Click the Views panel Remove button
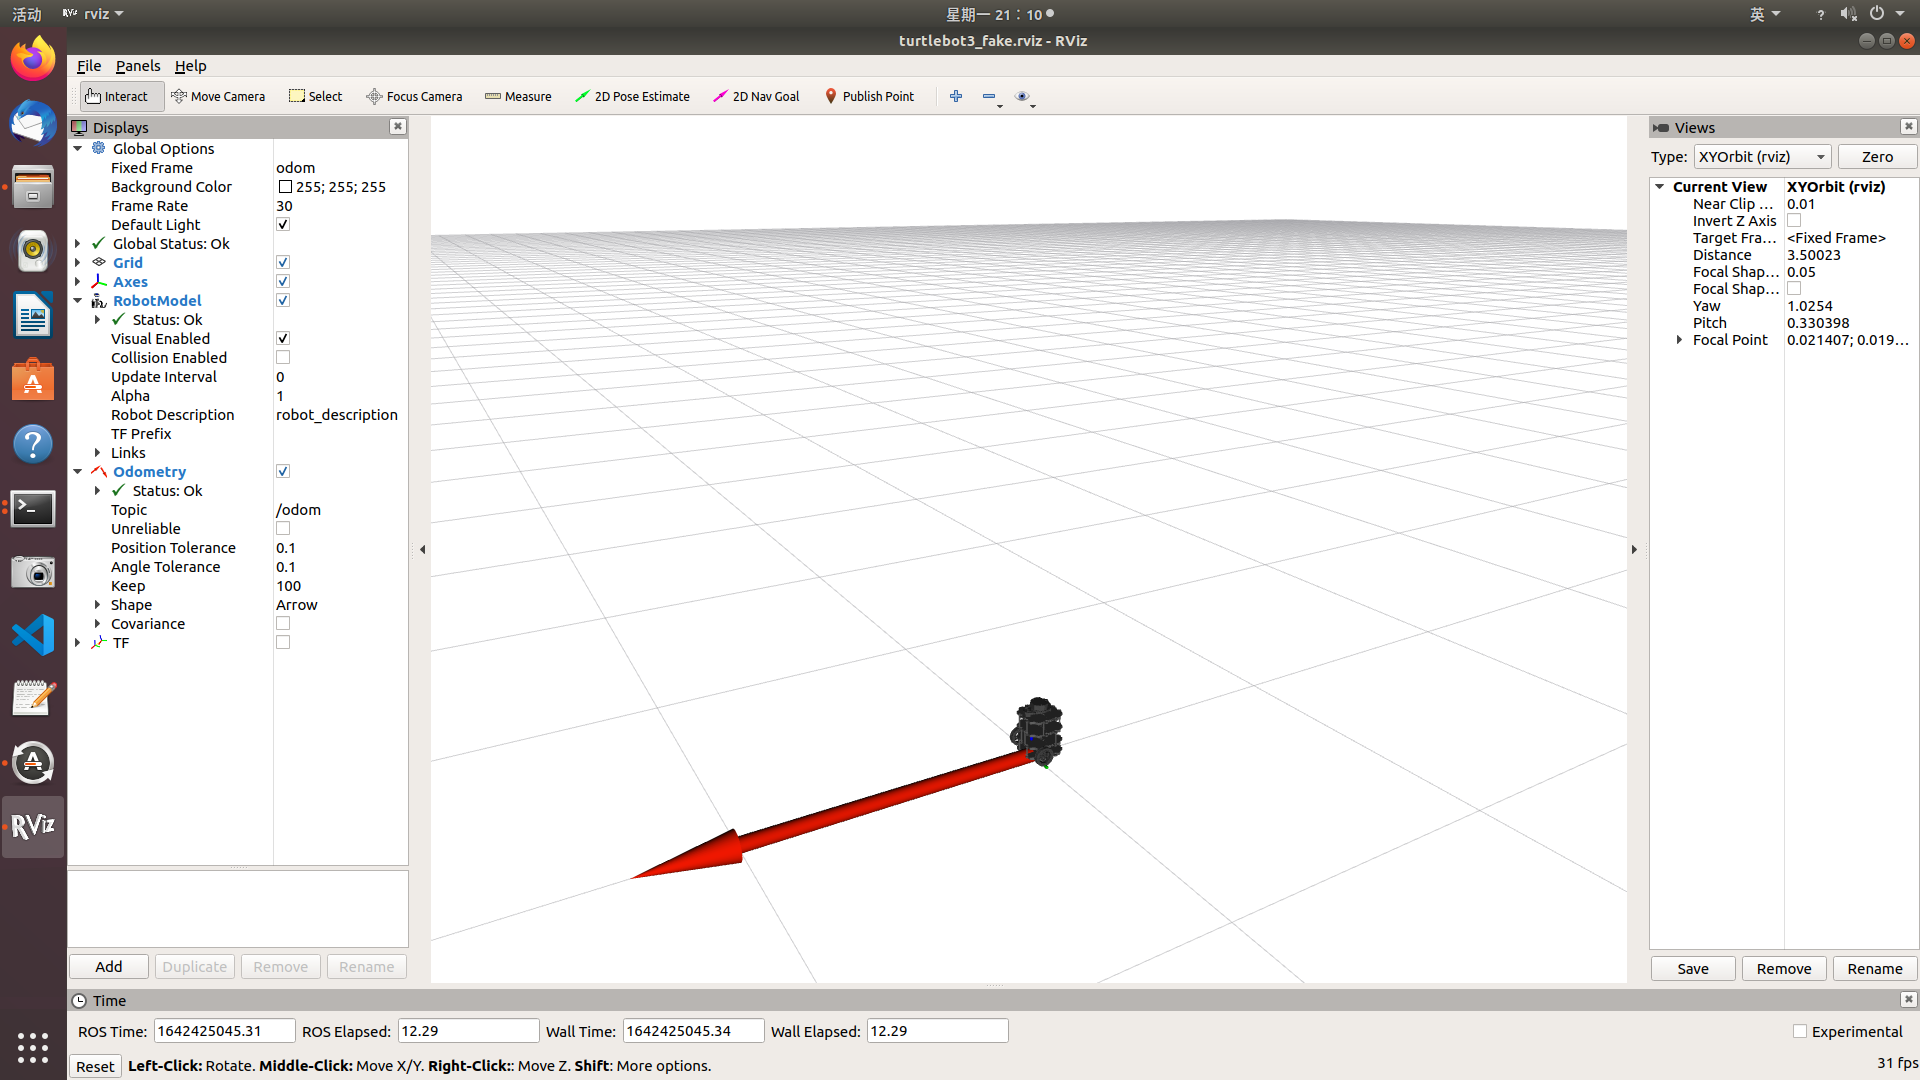 [x=1784, y=968]
